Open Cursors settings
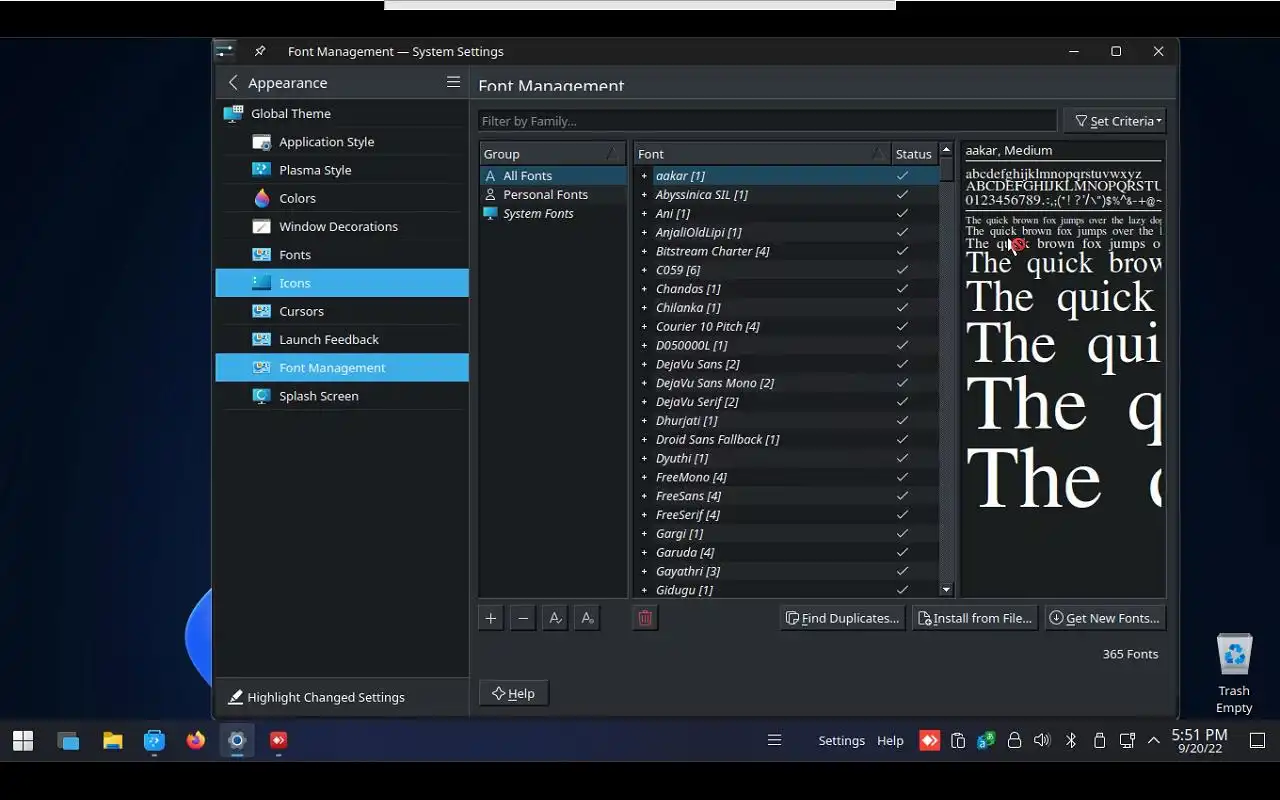This screenshot has height=800, width=1280. coord(342,311)
